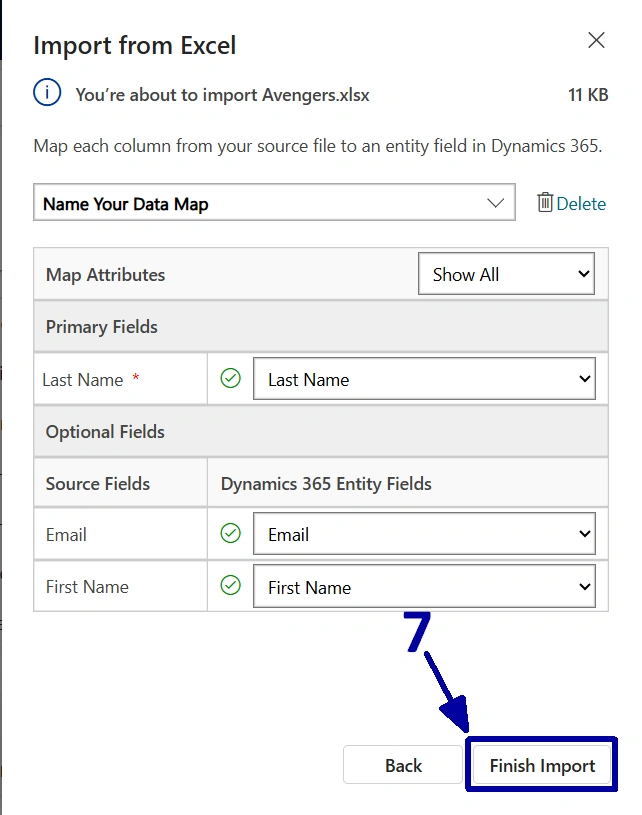
Task: Click the Email source field label
Action: point(66,535)
